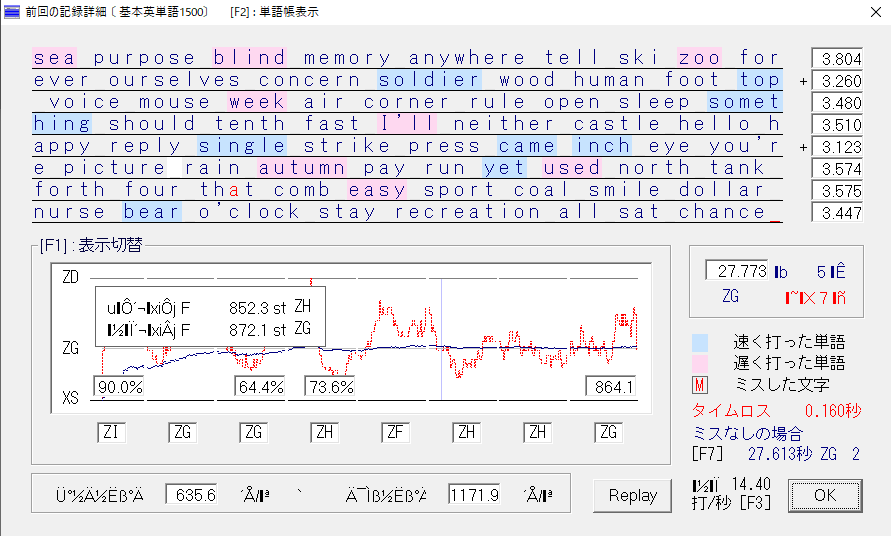
Task: Confirm the dialog with OK
Action: coord(825,496)
